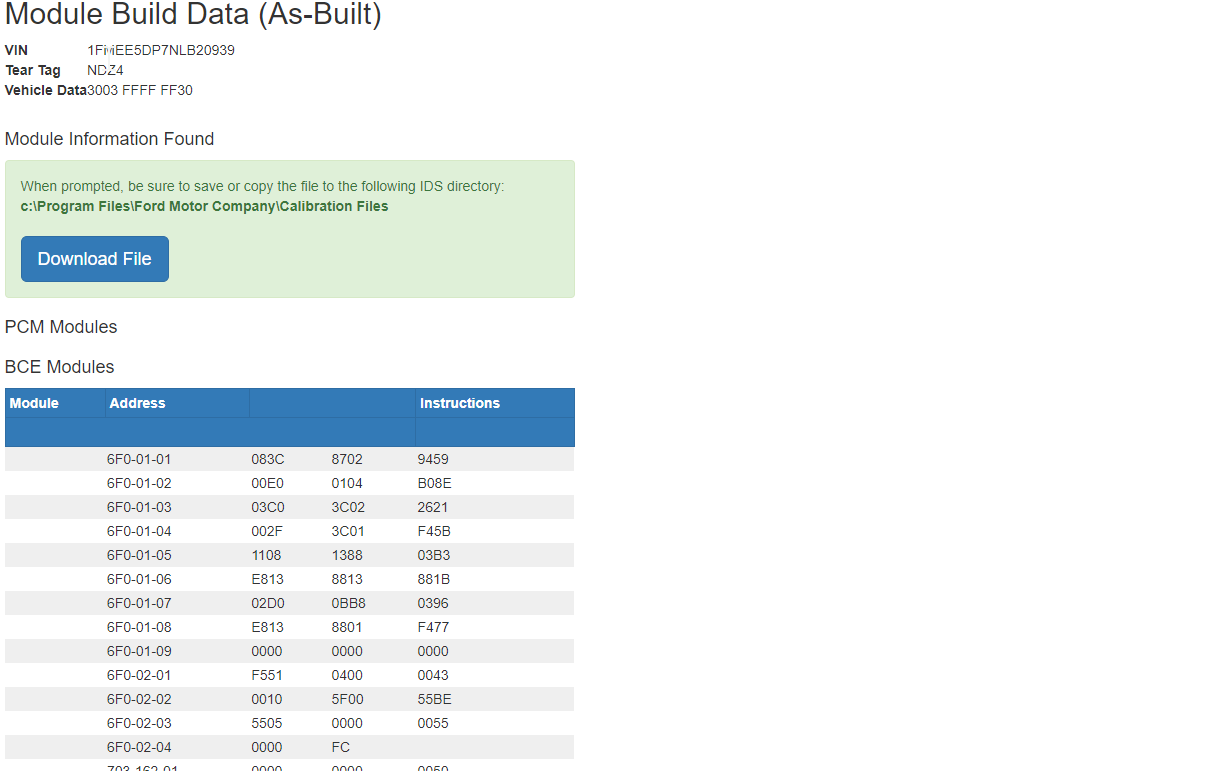Select address cell 6F0-01-08
1212x771 pixels.
[139, 627]
